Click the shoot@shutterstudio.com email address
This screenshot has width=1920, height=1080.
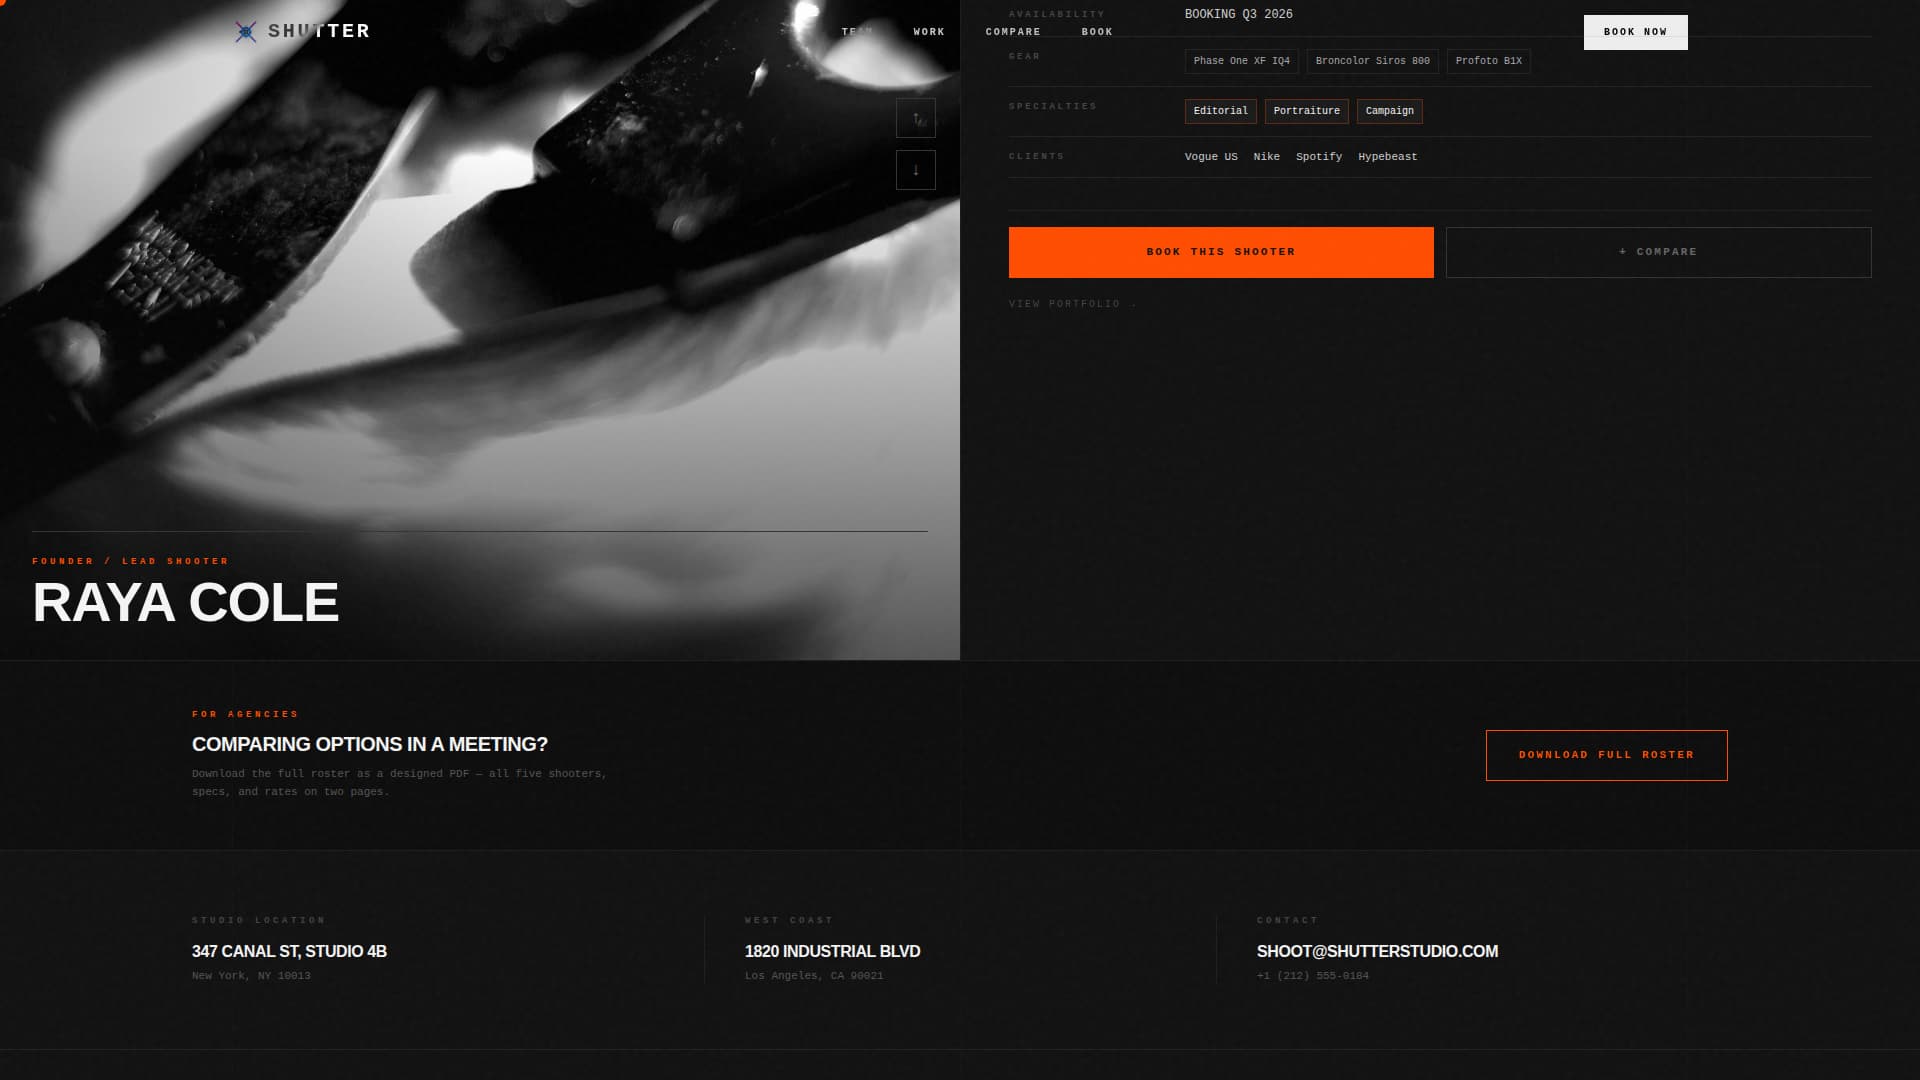[1378, 952]
